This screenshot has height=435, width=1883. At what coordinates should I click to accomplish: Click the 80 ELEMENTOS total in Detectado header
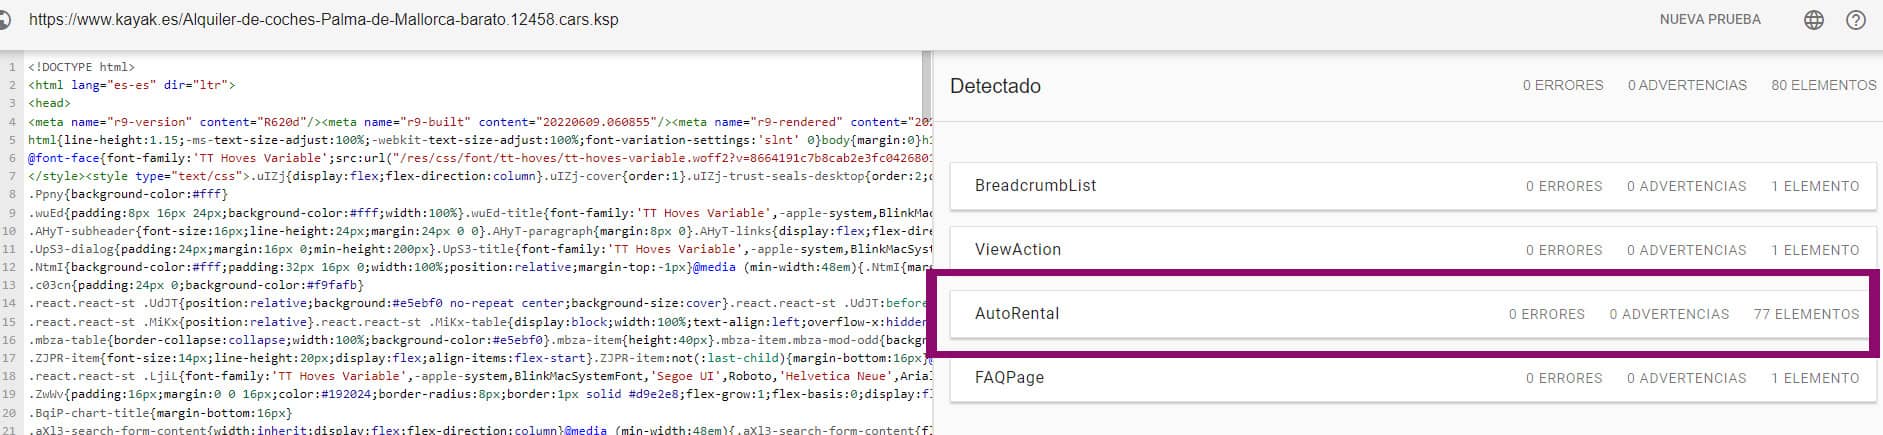pos(1823,86)
